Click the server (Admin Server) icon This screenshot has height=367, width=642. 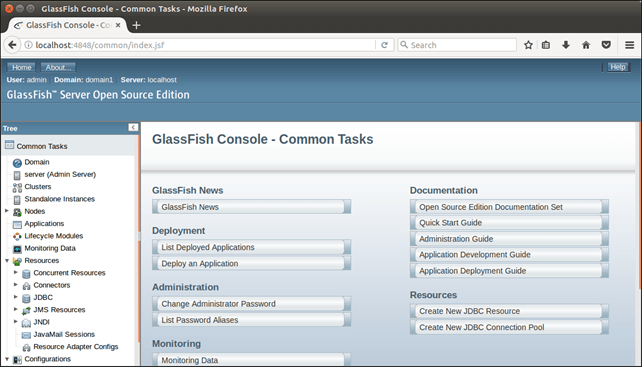coord(17,175)
